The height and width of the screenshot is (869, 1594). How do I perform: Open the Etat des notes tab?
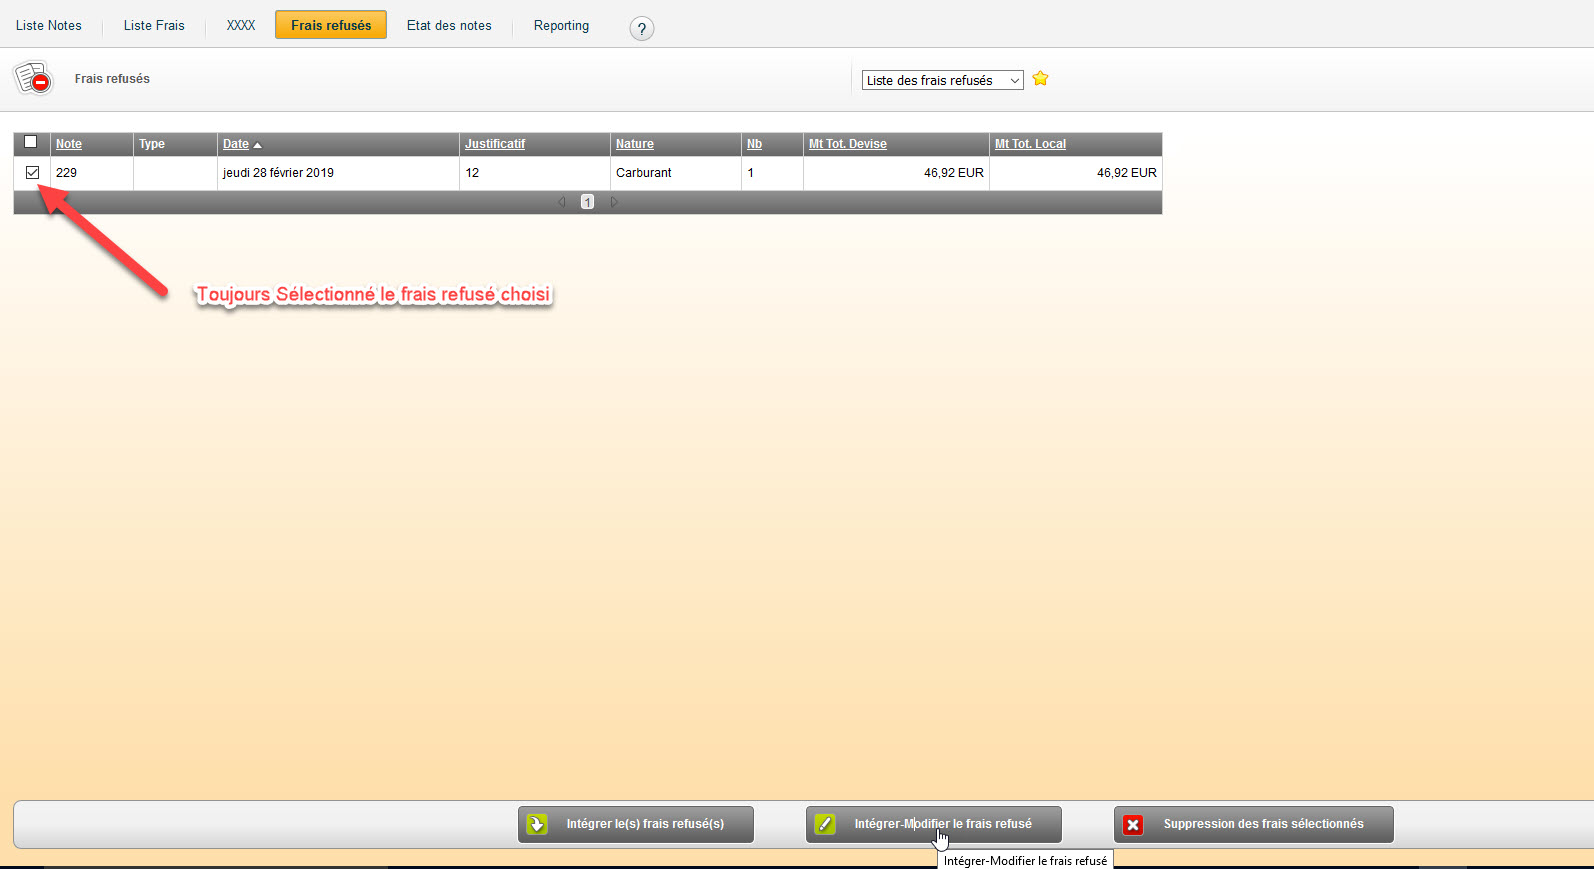click(449, 26)
